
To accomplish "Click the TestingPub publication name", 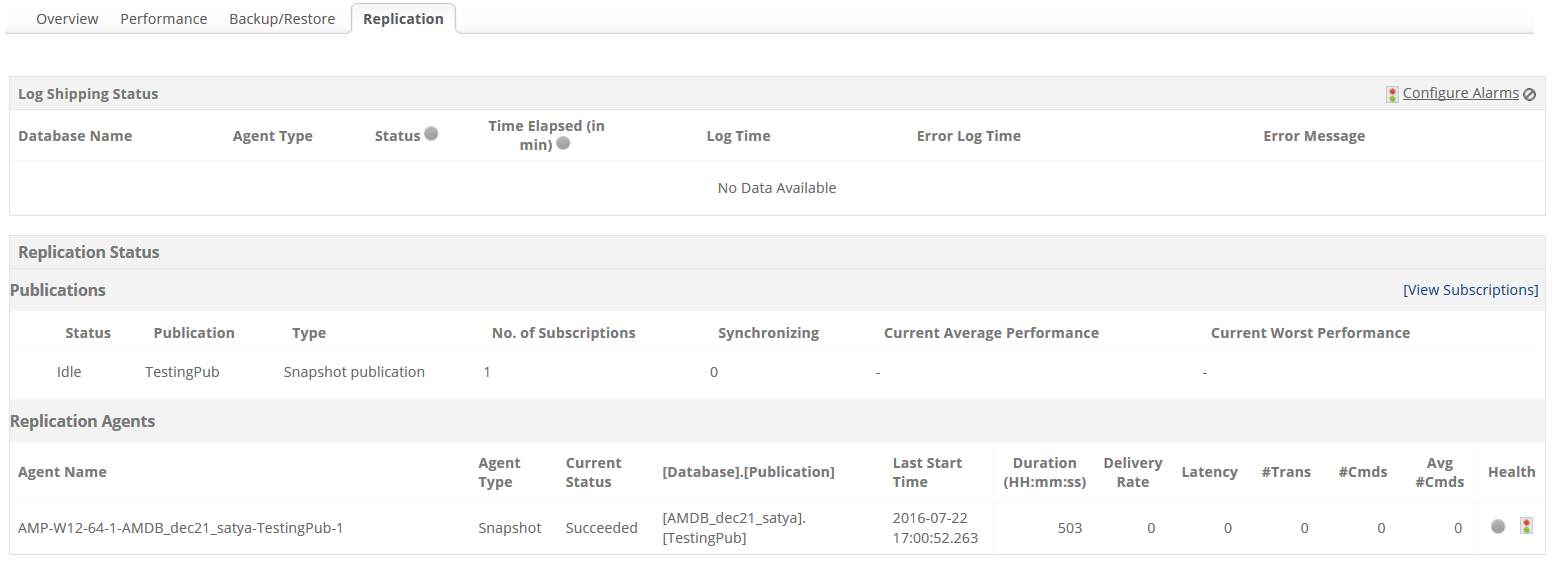I will pos(182,372).
